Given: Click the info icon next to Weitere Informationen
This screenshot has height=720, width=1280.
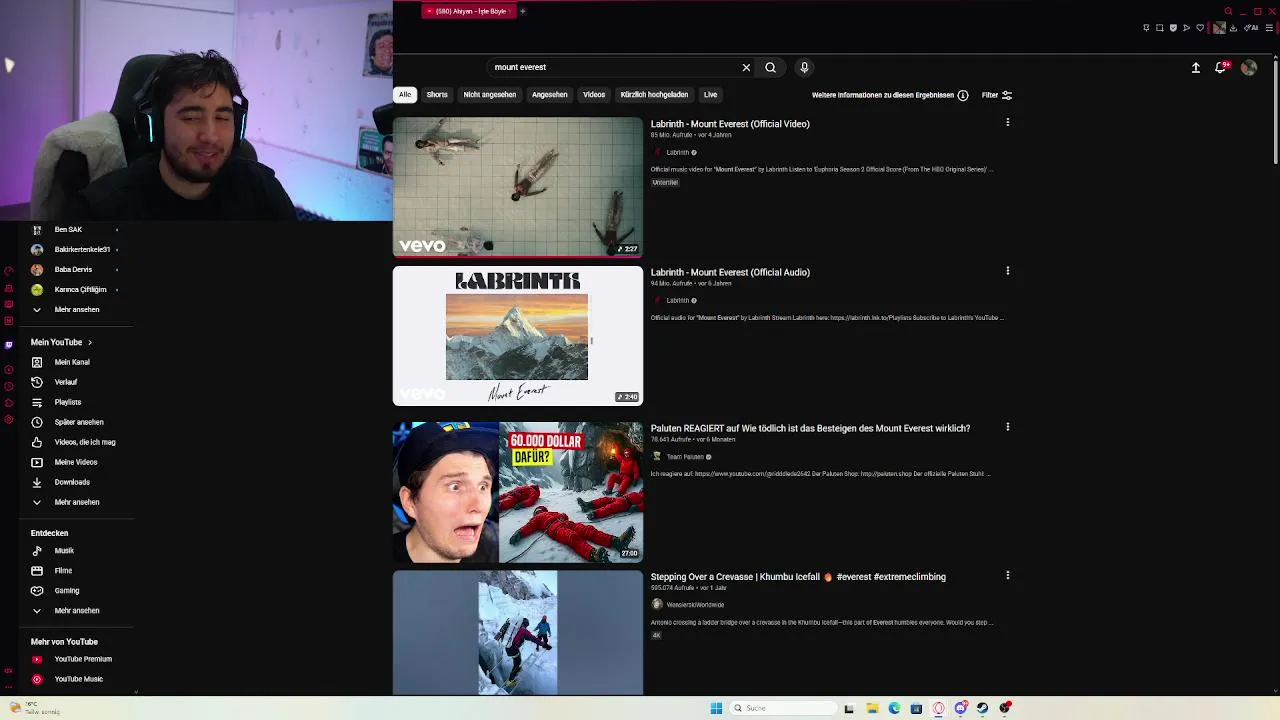Looking at the screenshot, I should [963, 95].
